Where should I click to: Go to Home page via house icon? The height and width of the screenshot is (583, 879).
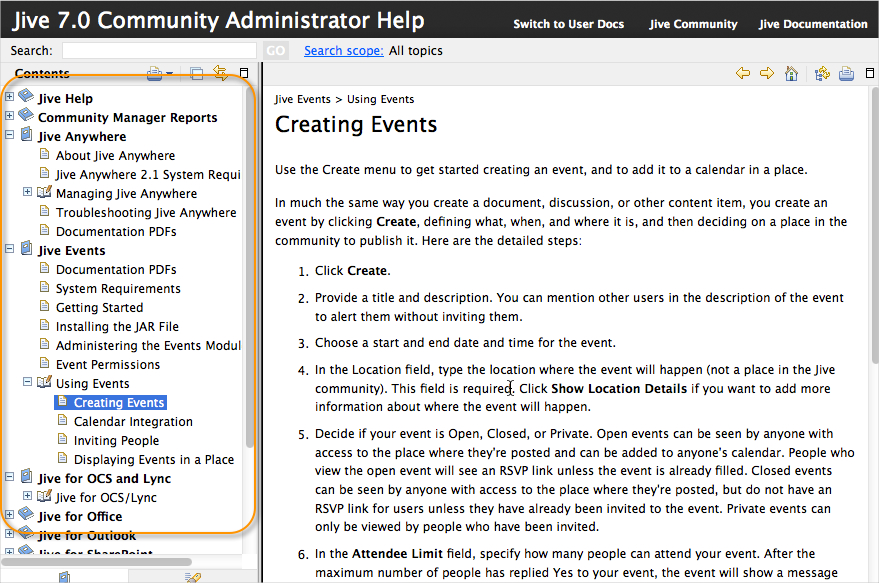tap(791, 73)
